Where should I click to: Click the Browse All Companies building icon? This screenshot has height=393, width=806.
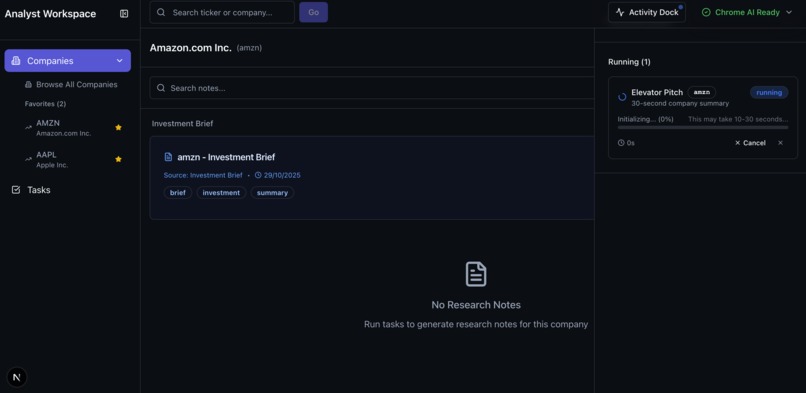(28, 84)
